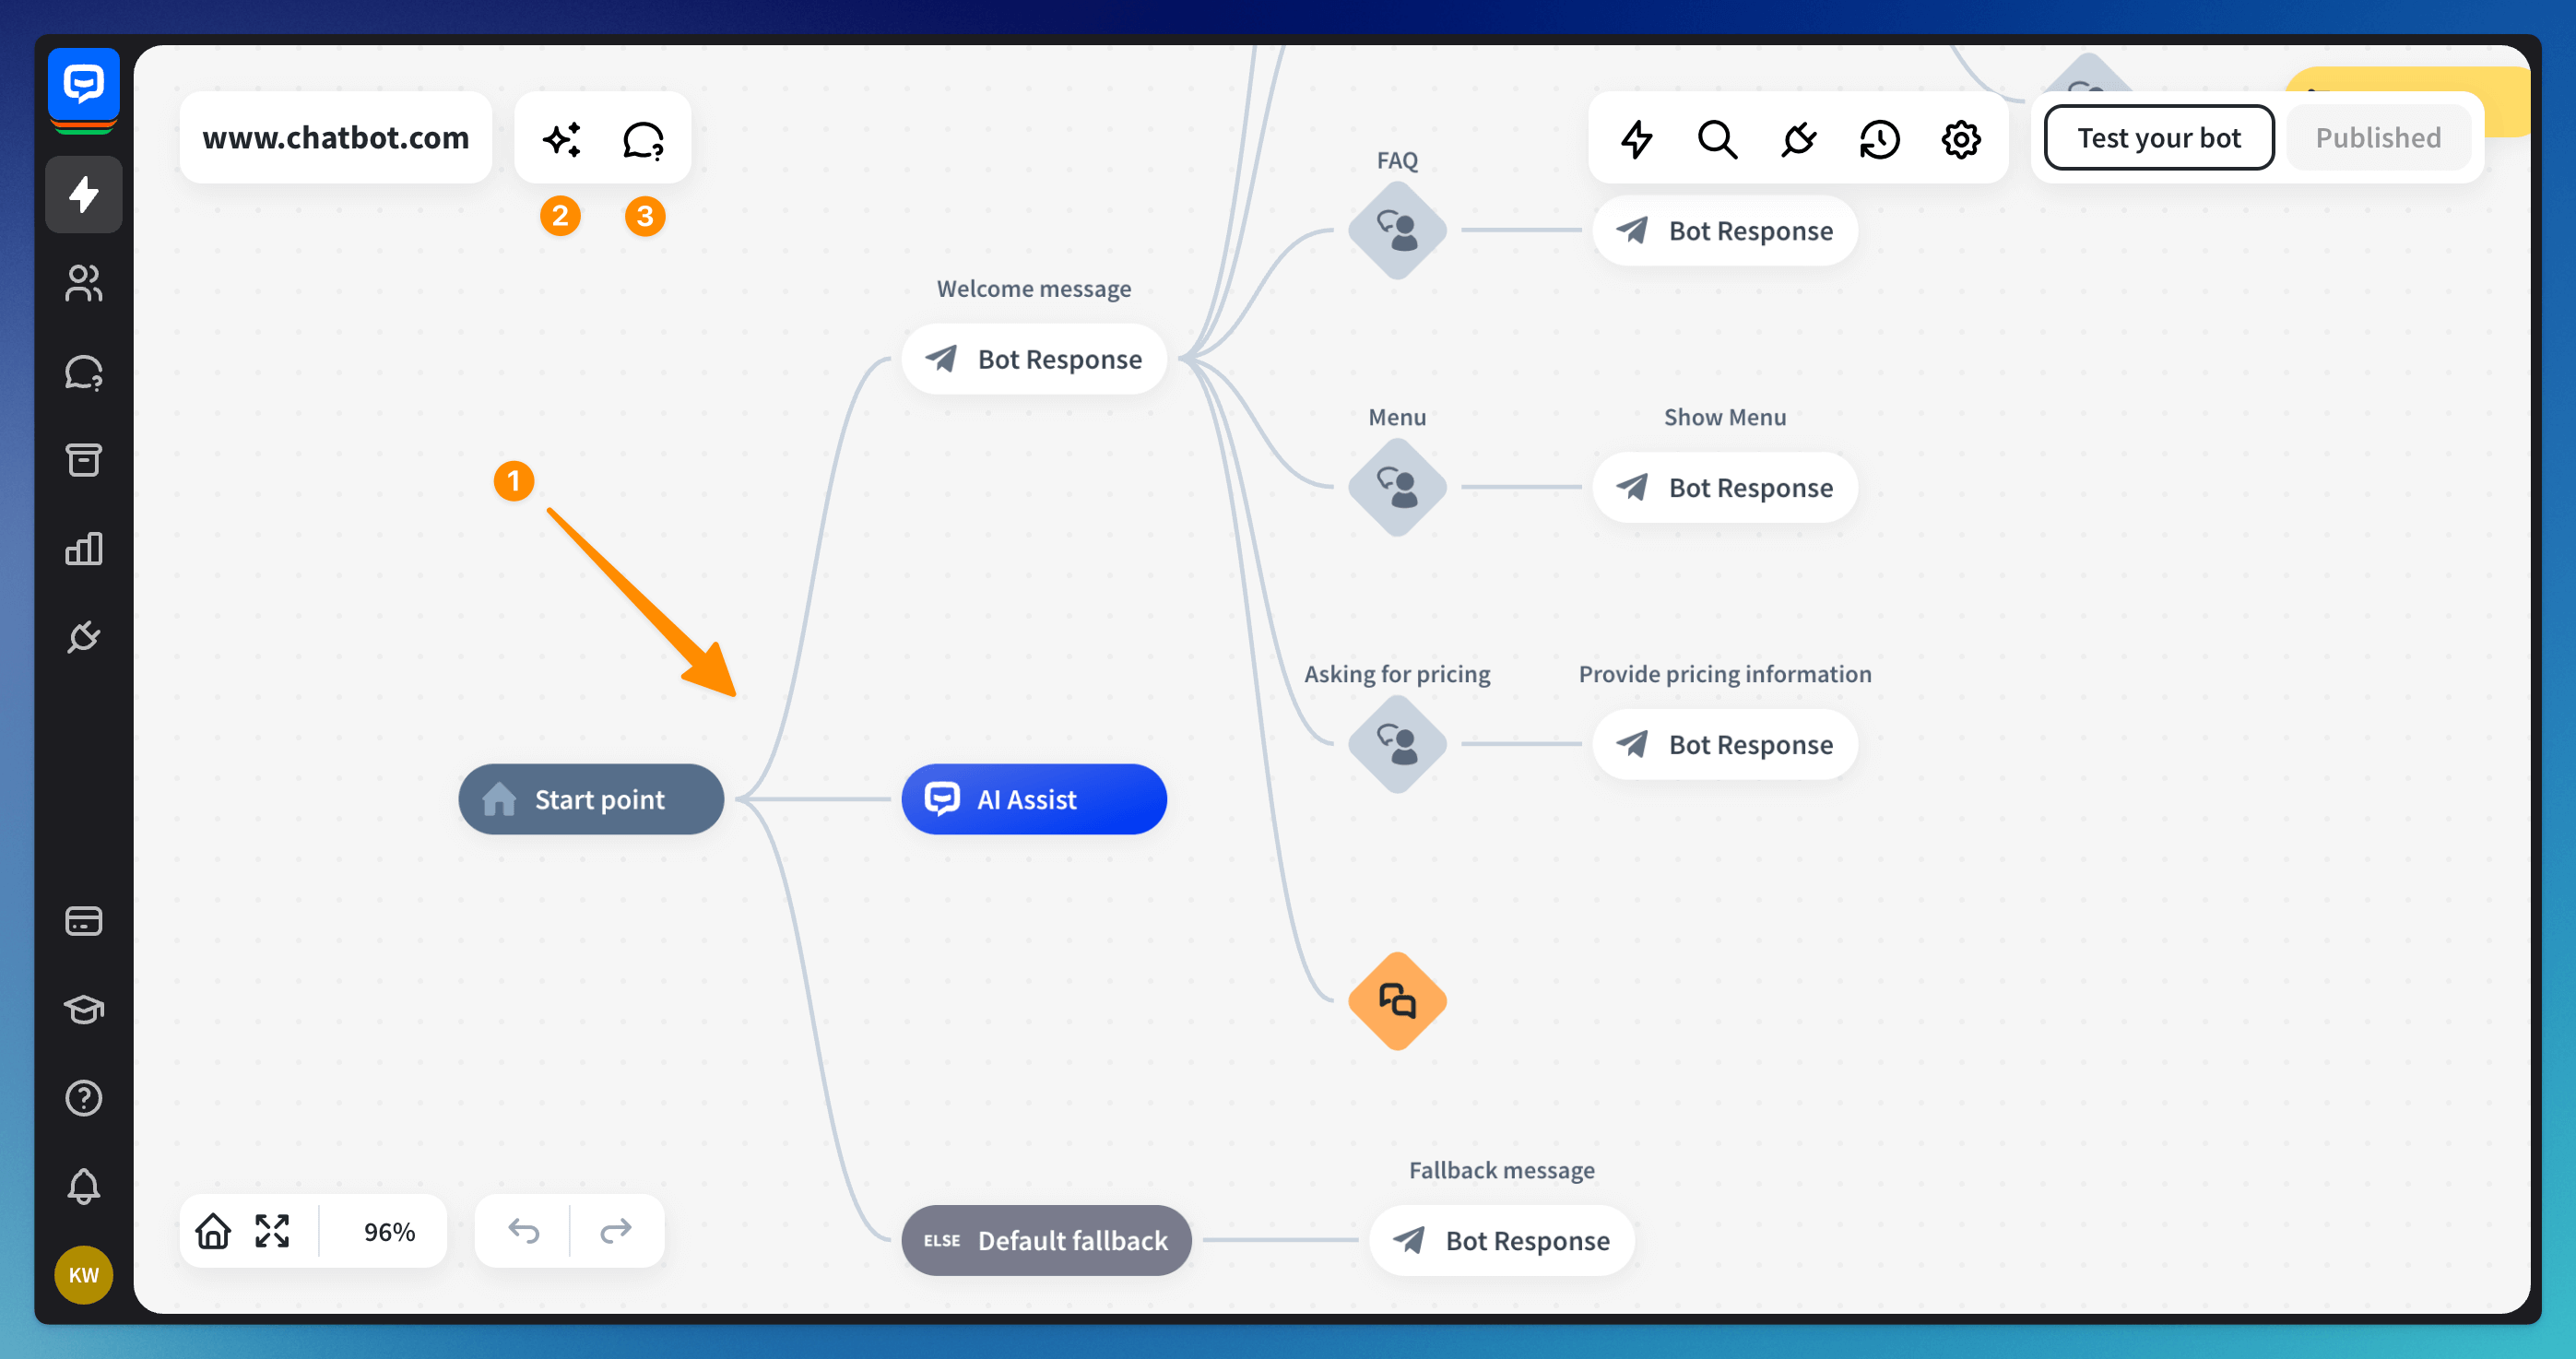Click the fit to screen expand icon
The width and height of the screenshot is (2576, 1359).
[272, 1231]
